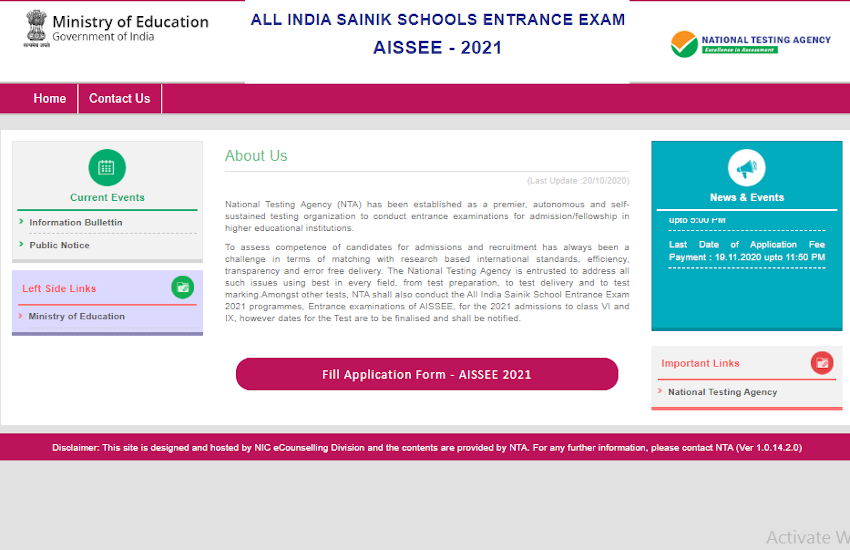The height and width of the screenshot is (550, 850).
Task: Click the News & Events megaphone icon
Action: pos(746,168)
